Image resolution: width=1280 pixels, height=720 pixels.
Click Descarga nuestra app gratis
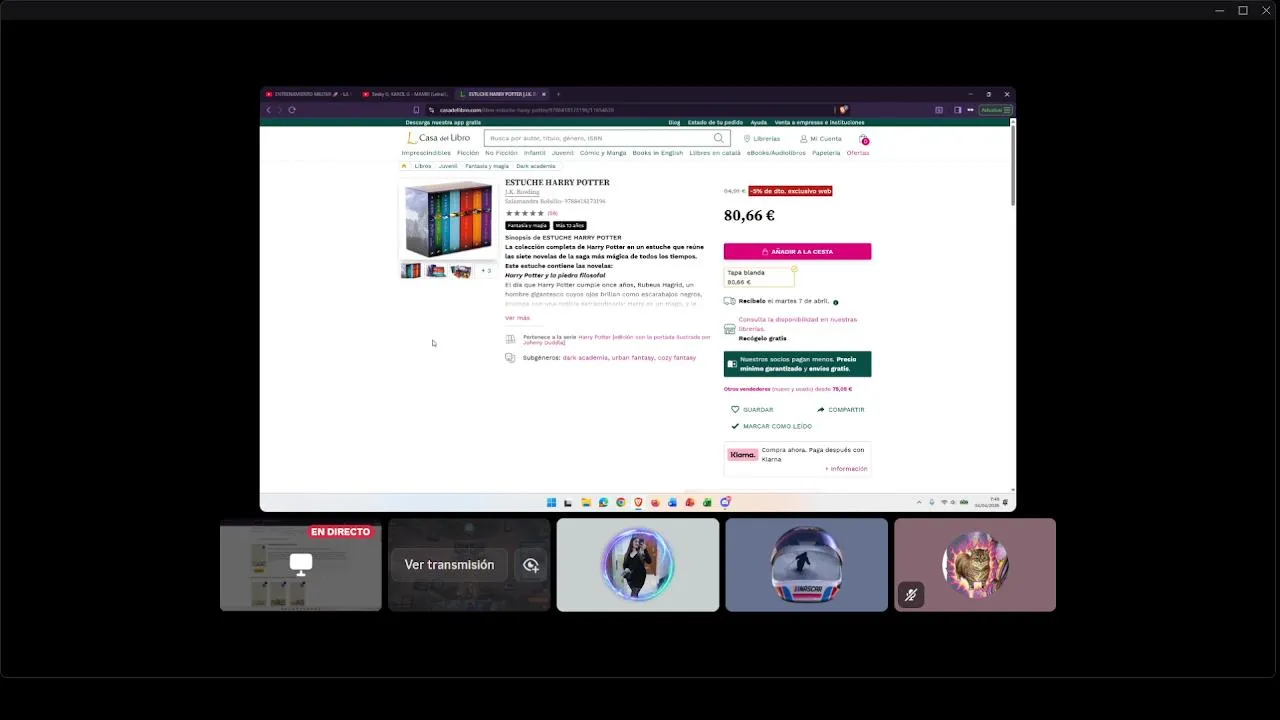point(443,122)
